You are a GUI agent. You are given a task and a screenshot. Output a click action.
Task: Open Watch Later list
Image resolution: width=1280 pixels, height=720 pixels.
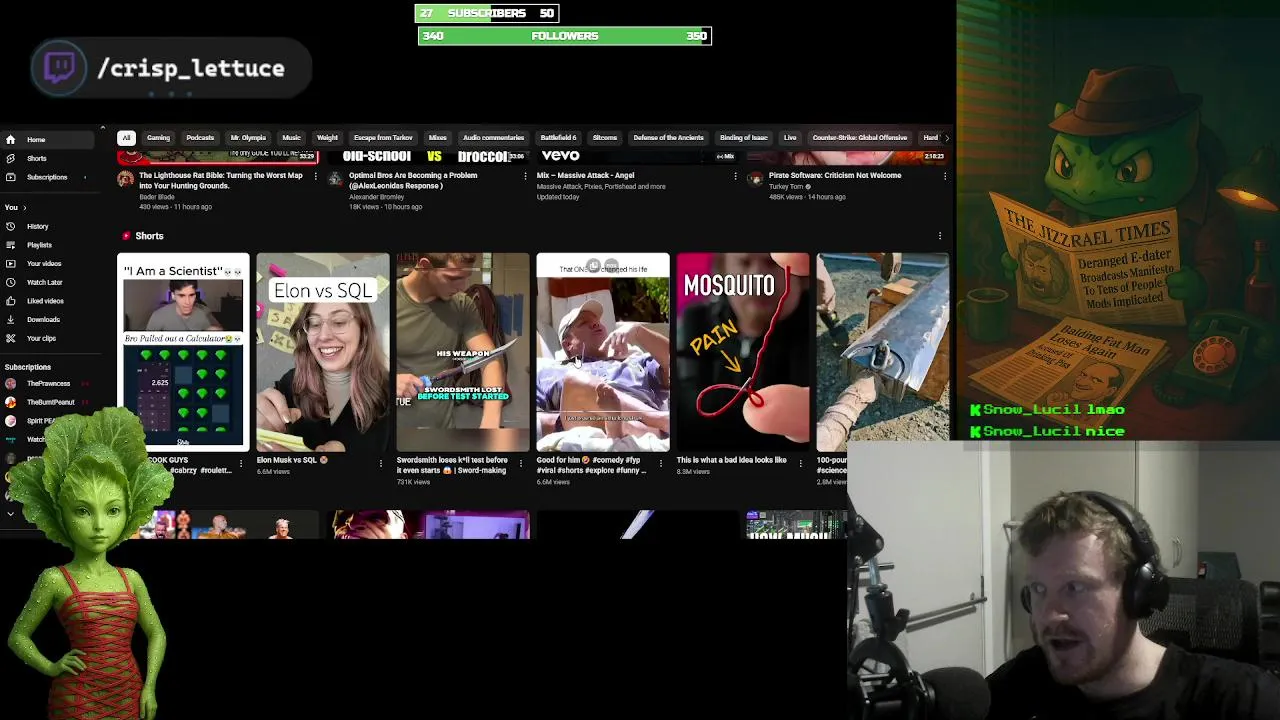click(x=44, y=282)
